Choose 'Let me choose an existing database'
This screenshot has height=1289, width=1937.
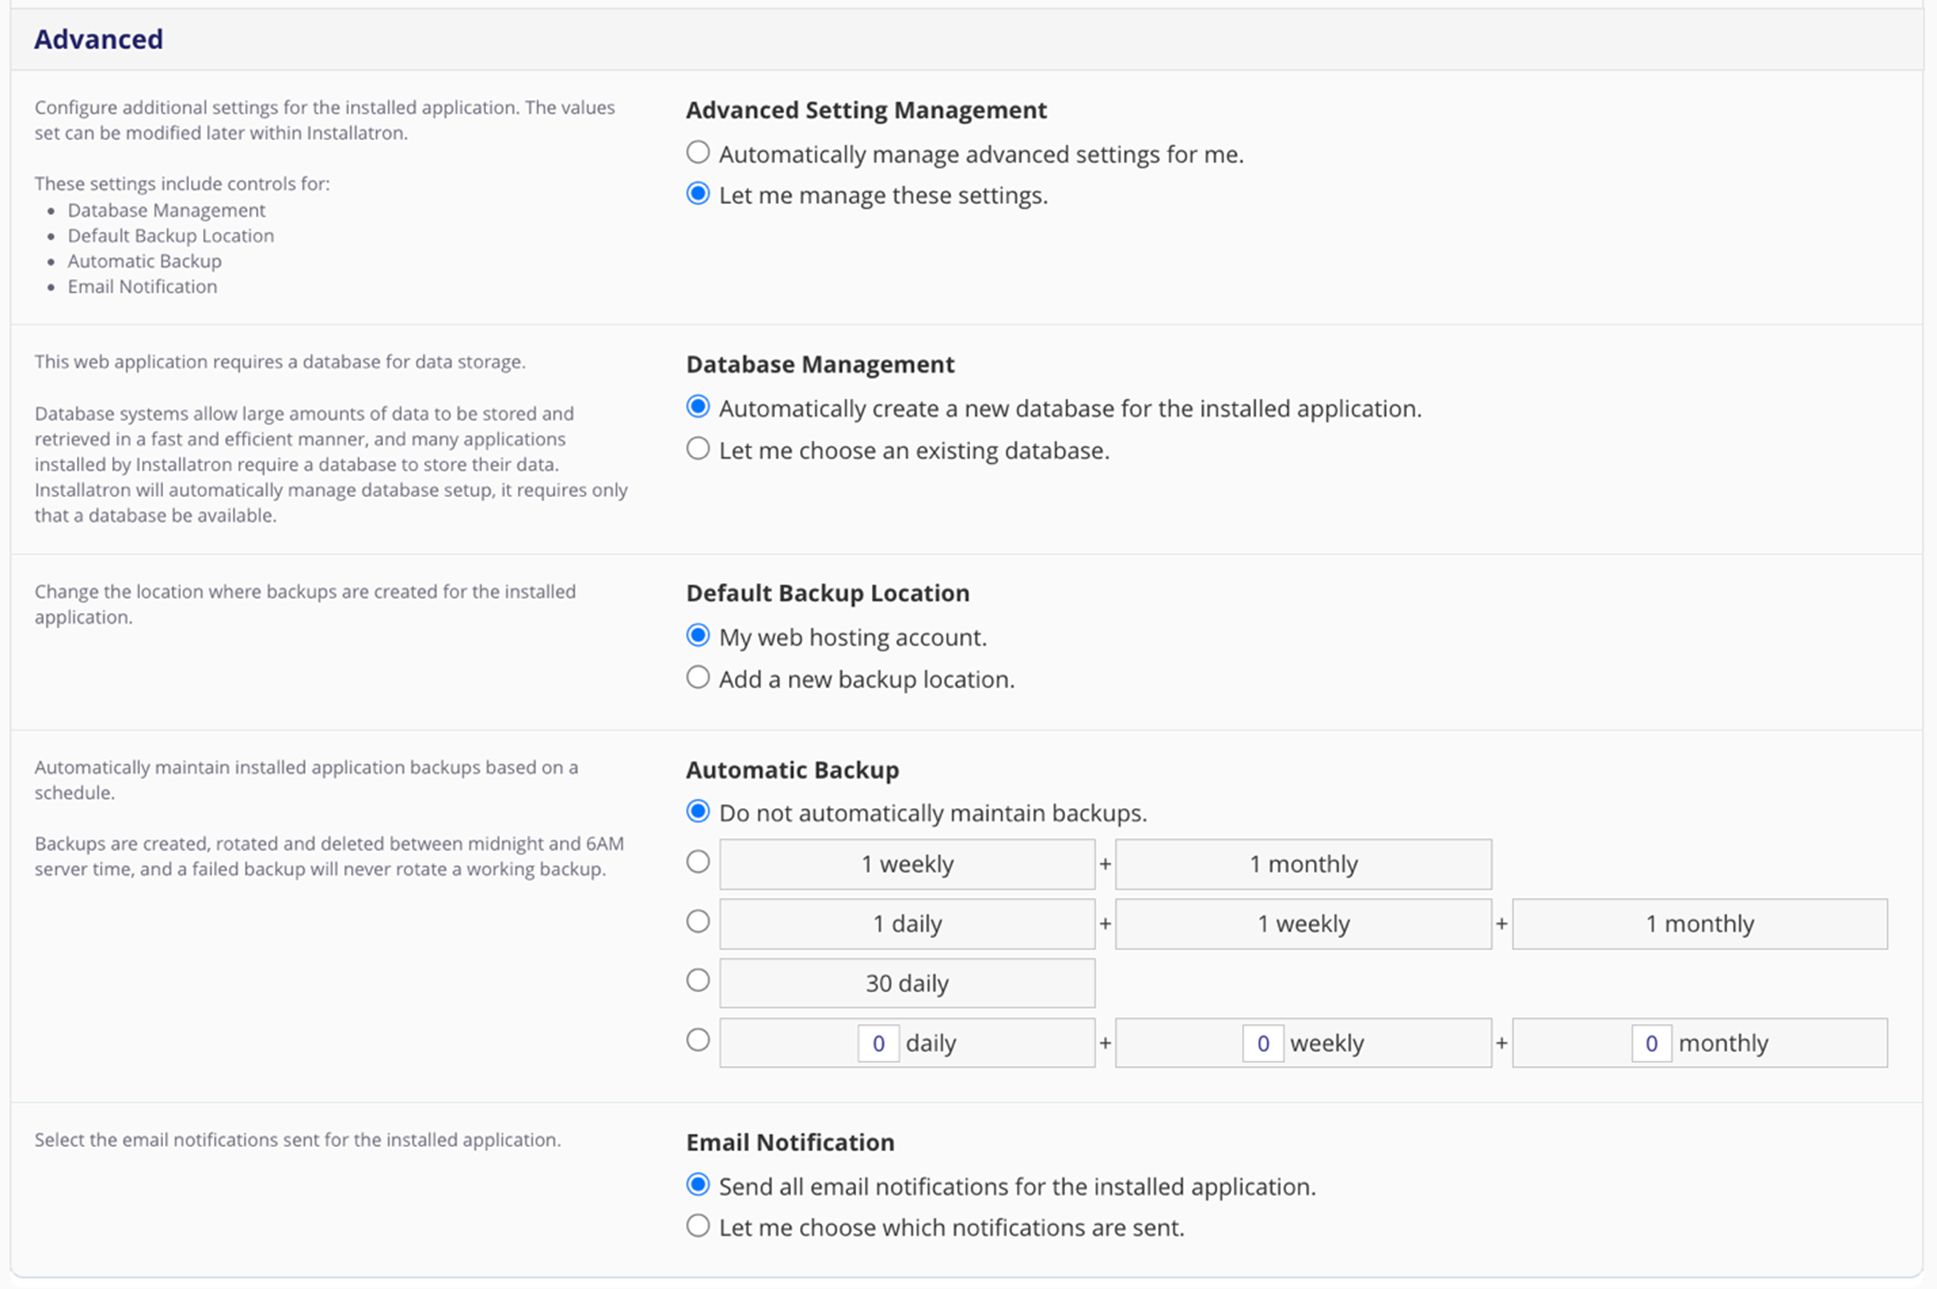tap(698, 449)
